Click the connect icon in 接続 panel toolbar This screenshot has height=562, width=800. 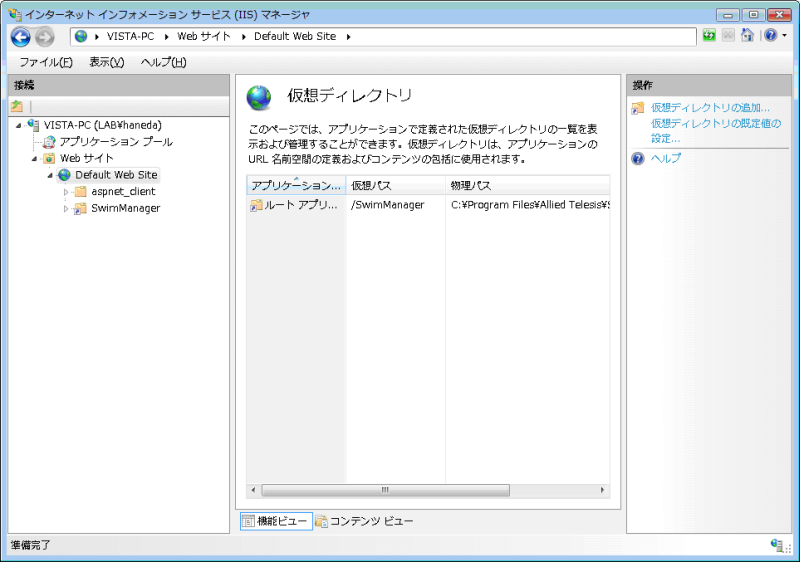click(x=17, y=106)
